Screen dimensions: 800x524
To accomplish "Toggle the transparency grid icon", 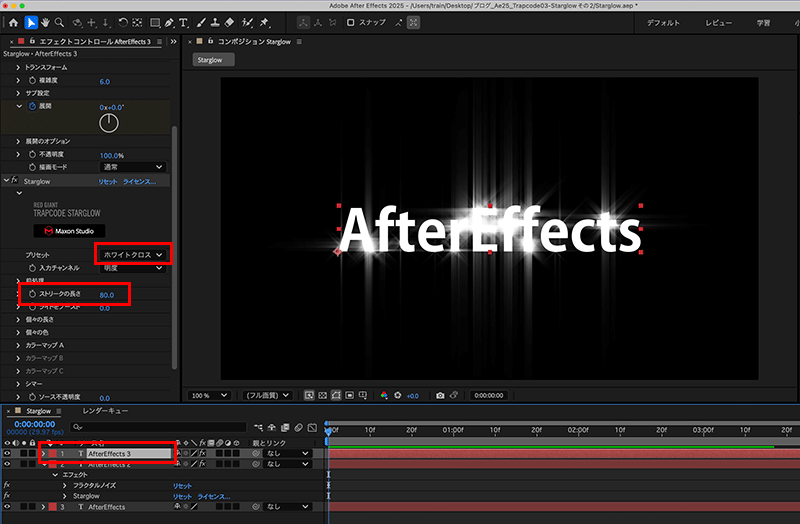I will [x=322, y=395].
